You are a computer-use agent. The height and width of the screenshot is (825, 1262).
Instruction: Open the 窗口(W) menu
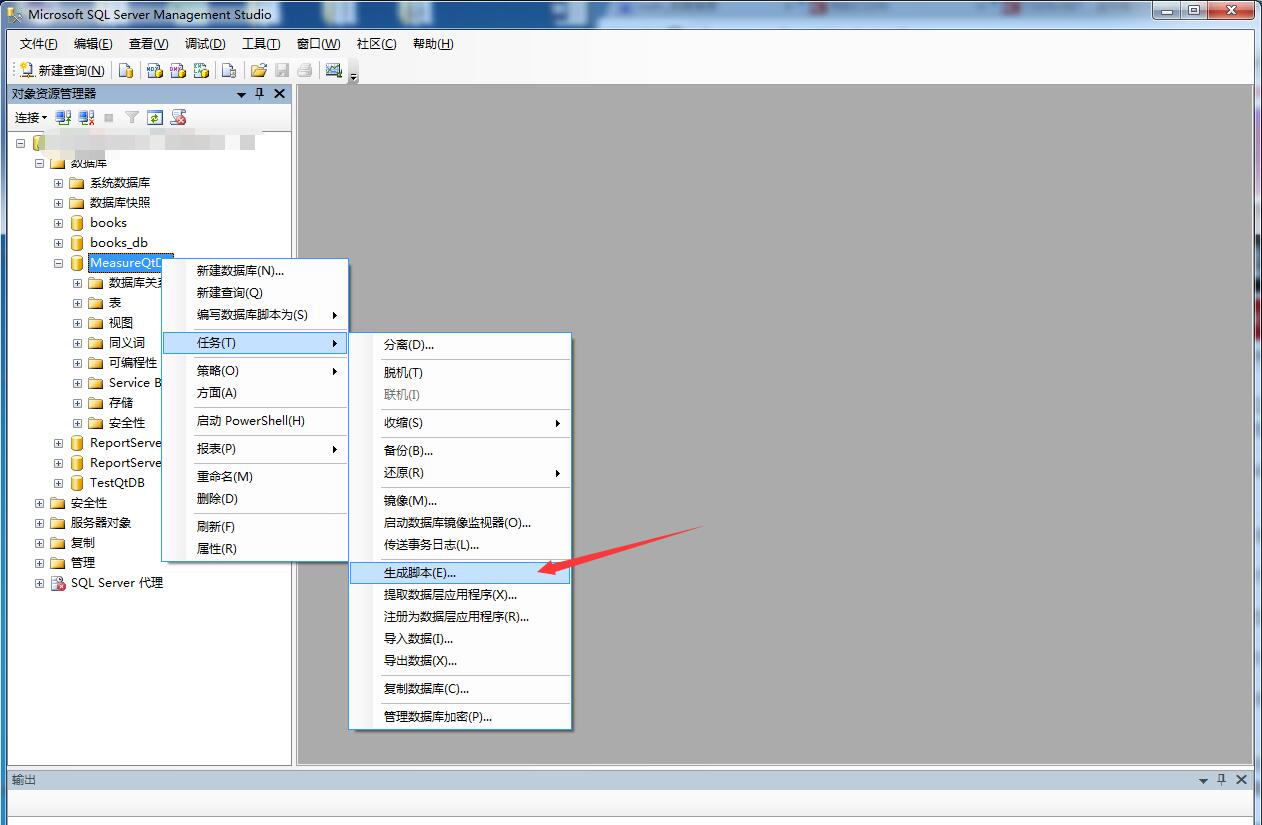[318, 44]
